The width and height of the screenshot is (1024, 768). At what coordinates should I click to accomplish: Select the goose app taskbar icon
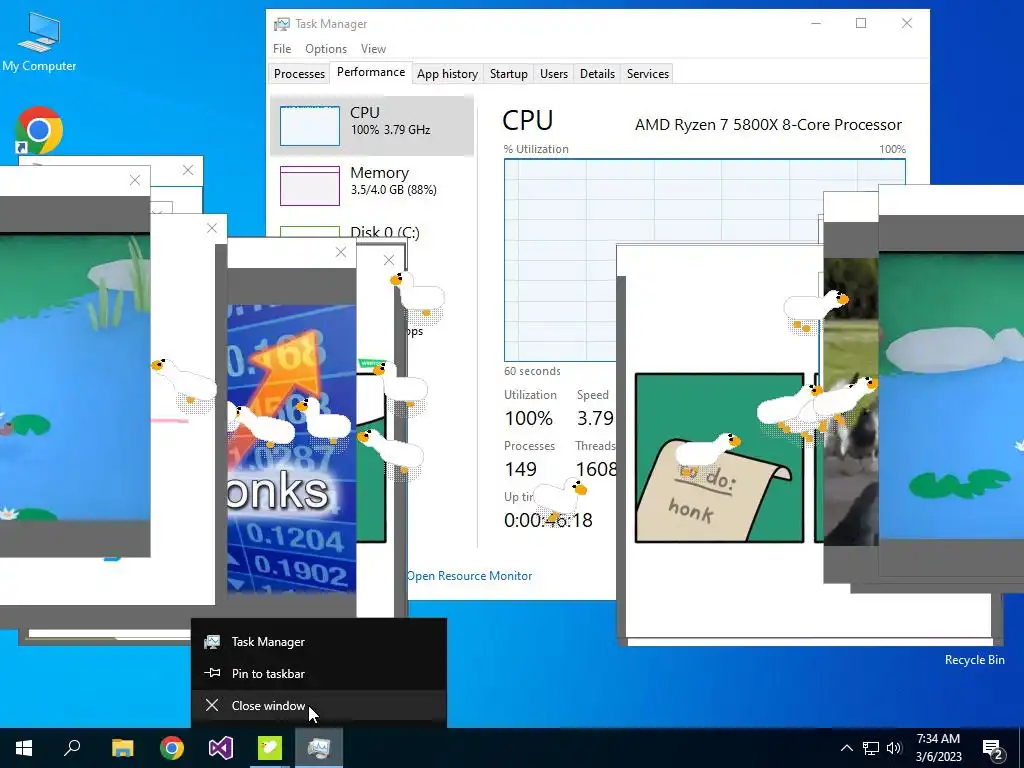coord(270,748)
